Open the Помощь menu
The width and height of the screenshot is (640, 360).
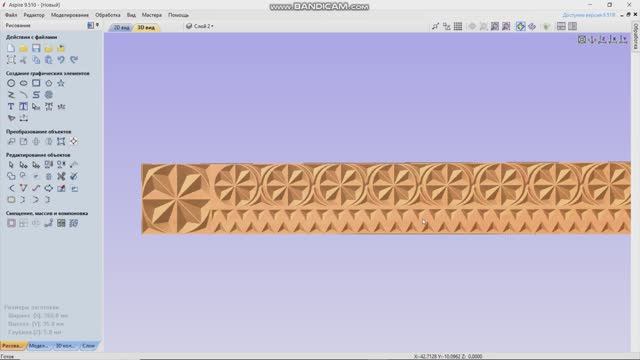point(178,15)
